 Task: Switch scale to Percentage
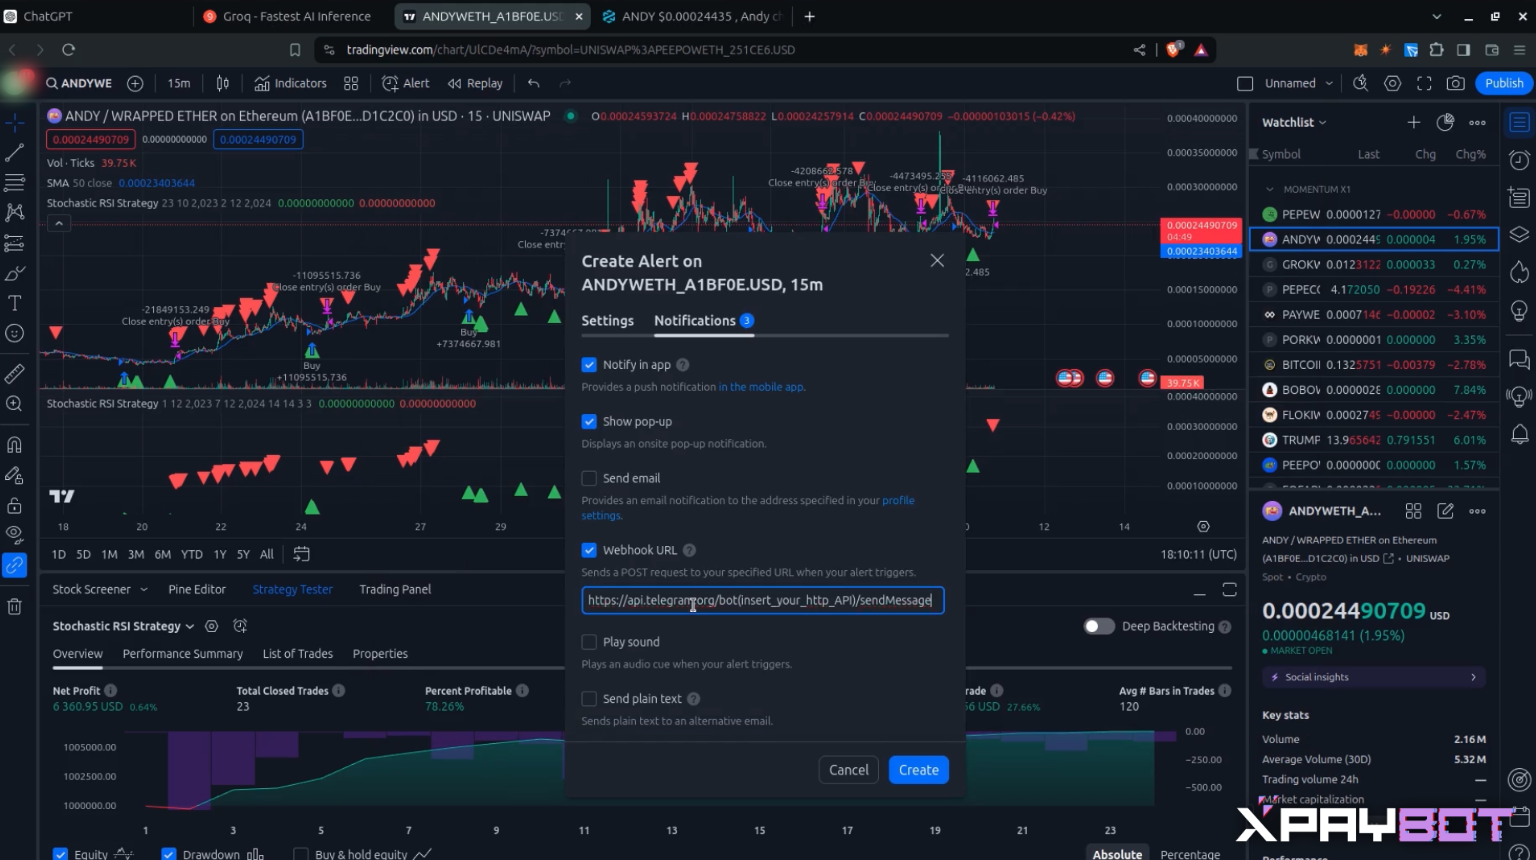point(1190,854)
